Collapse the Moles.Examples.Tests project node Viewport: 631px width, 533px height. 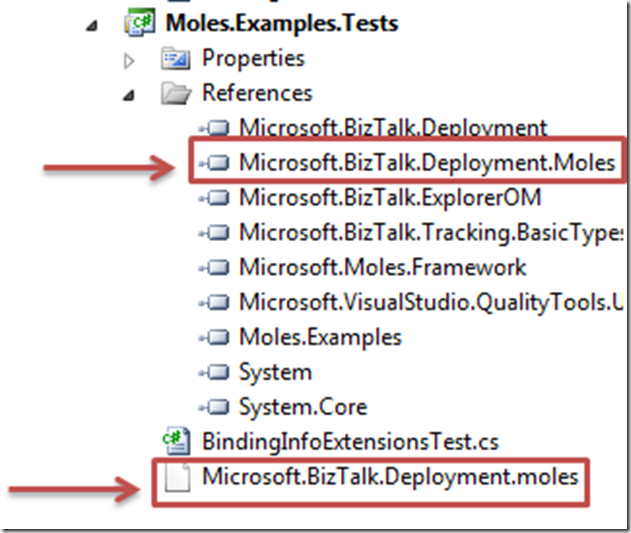[x=92, y=26]
